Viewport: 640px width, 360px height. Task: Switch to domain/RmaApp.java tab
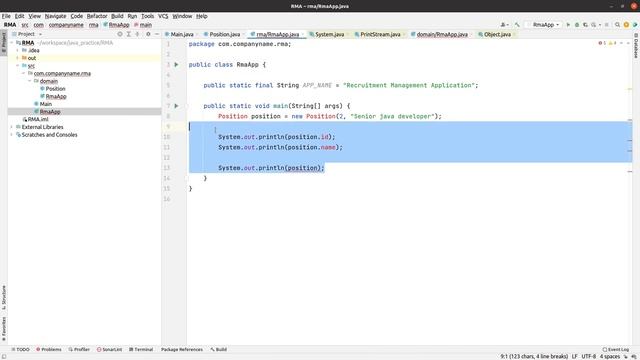(441, 34)
